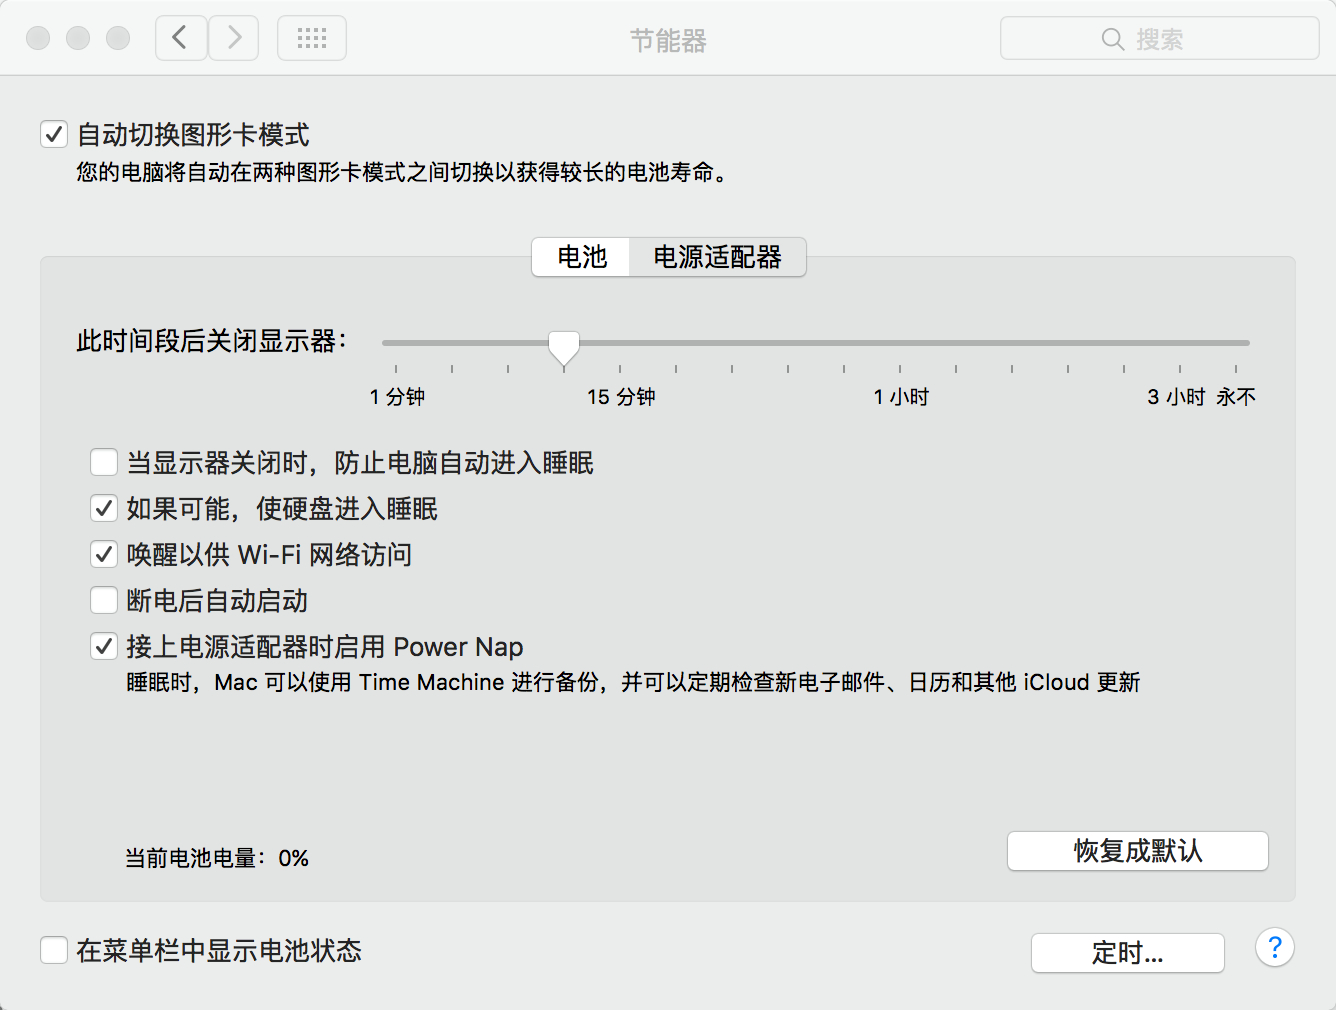Click the forward navigation arrow
1336x1010 pixels.
234,38
